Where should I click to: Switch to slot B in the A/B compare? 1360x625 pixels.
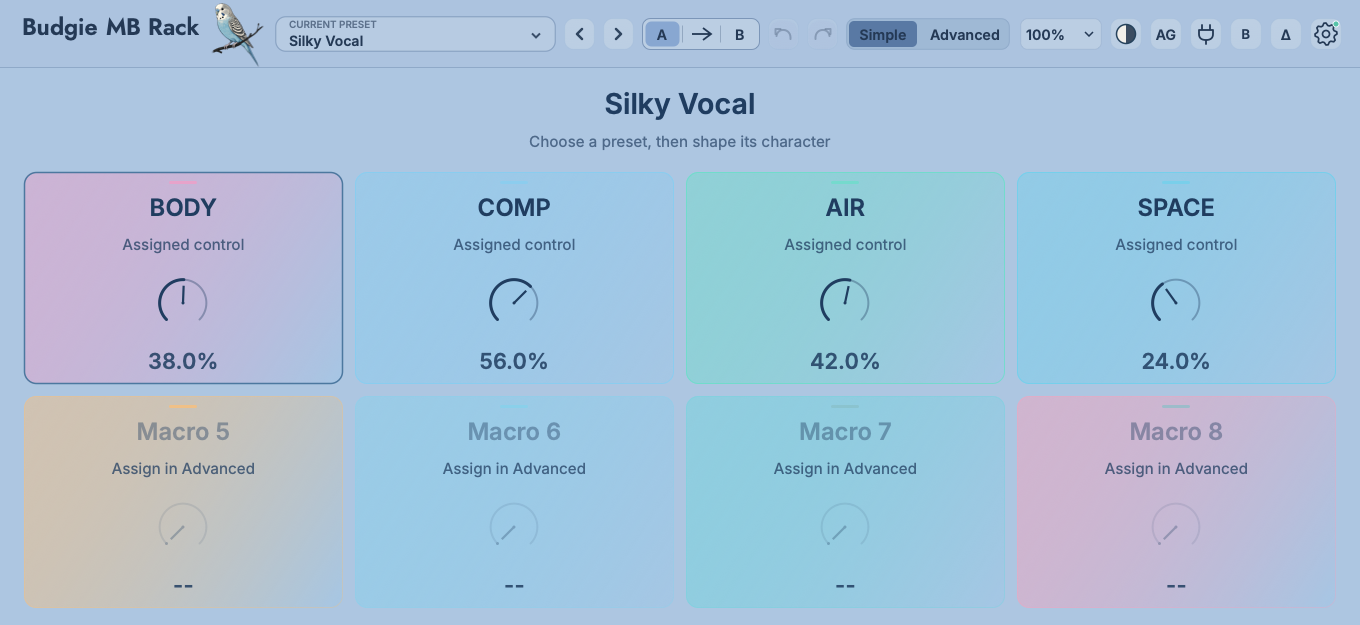[x=740, y=34]
